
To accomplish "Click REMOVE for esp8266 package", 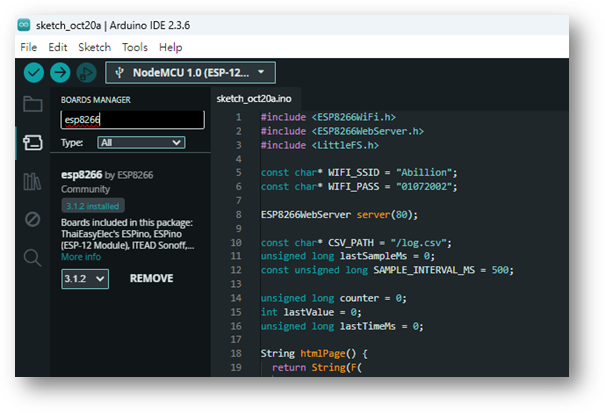I will [x=151, y=279].
